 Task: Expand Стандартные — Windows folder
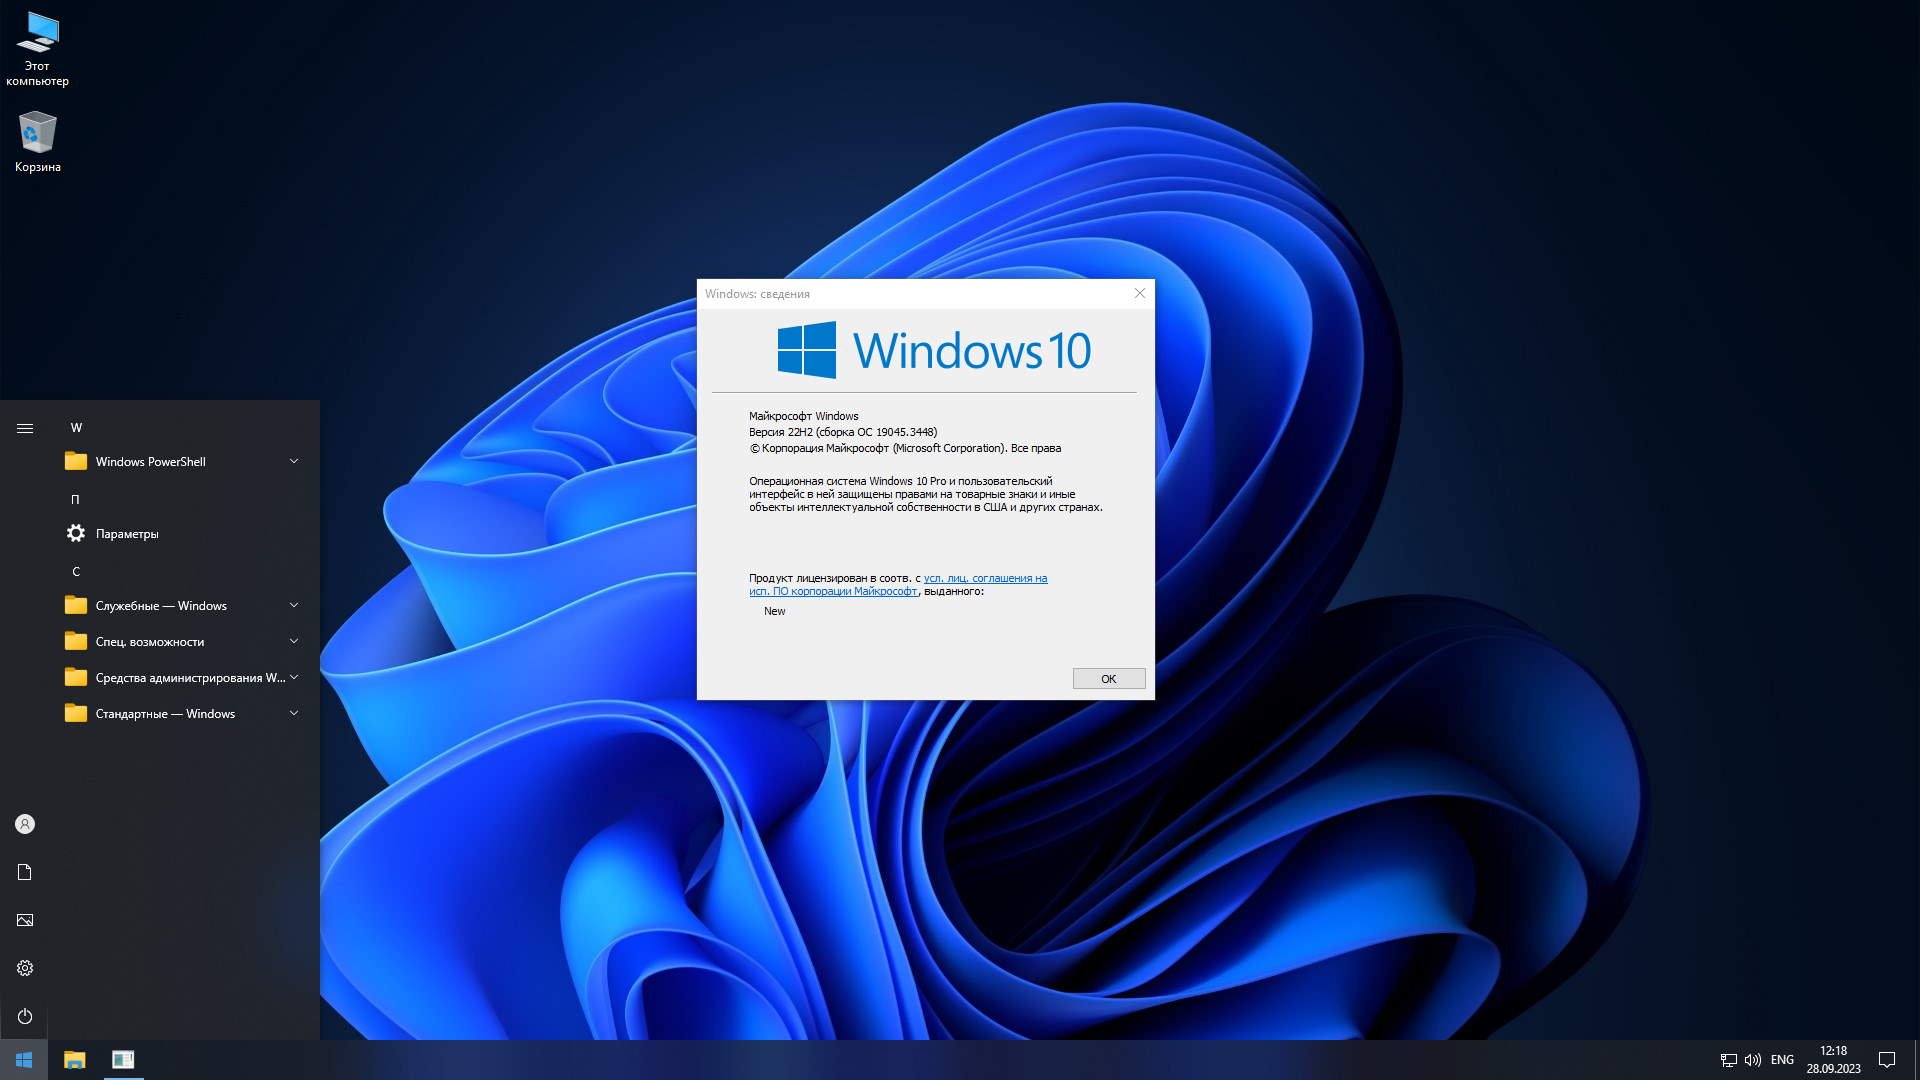pyautogui.click(x=165, y=713)
